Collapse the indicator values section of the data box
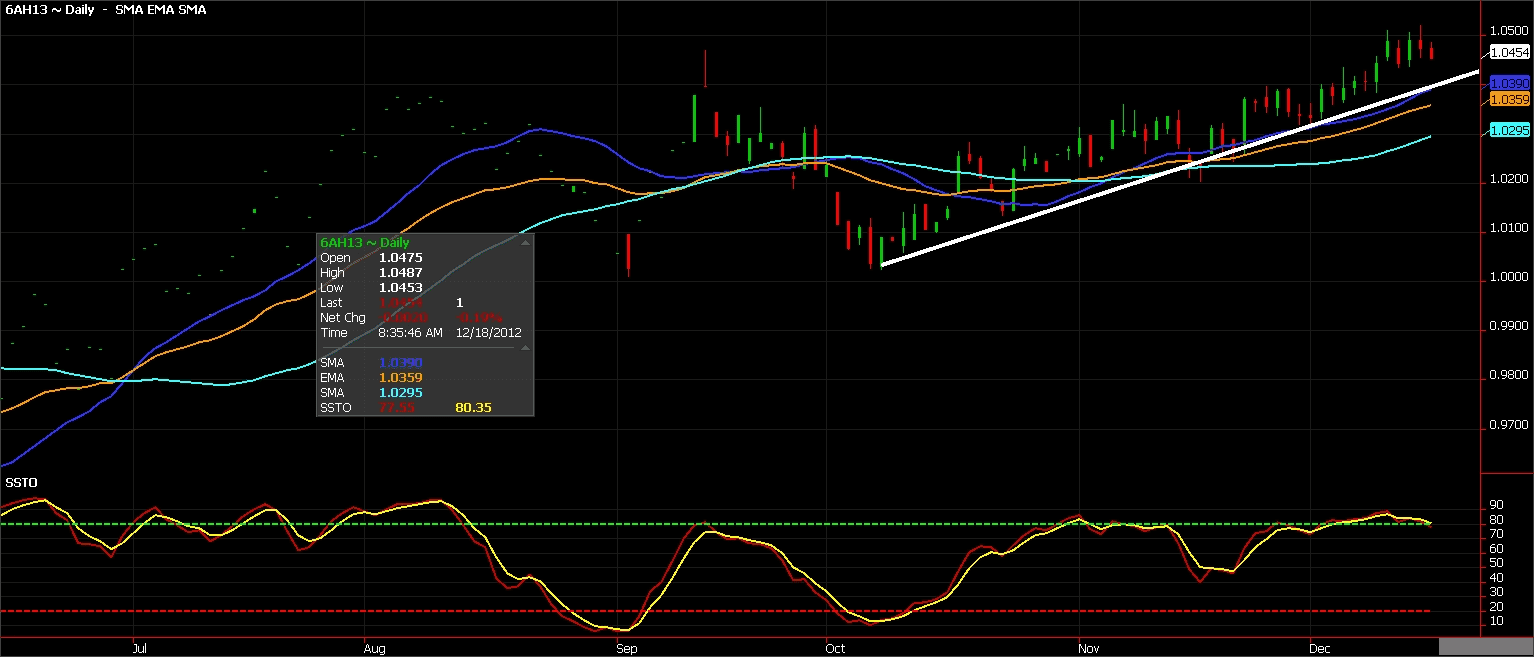1534x657 pixels. 526,348
